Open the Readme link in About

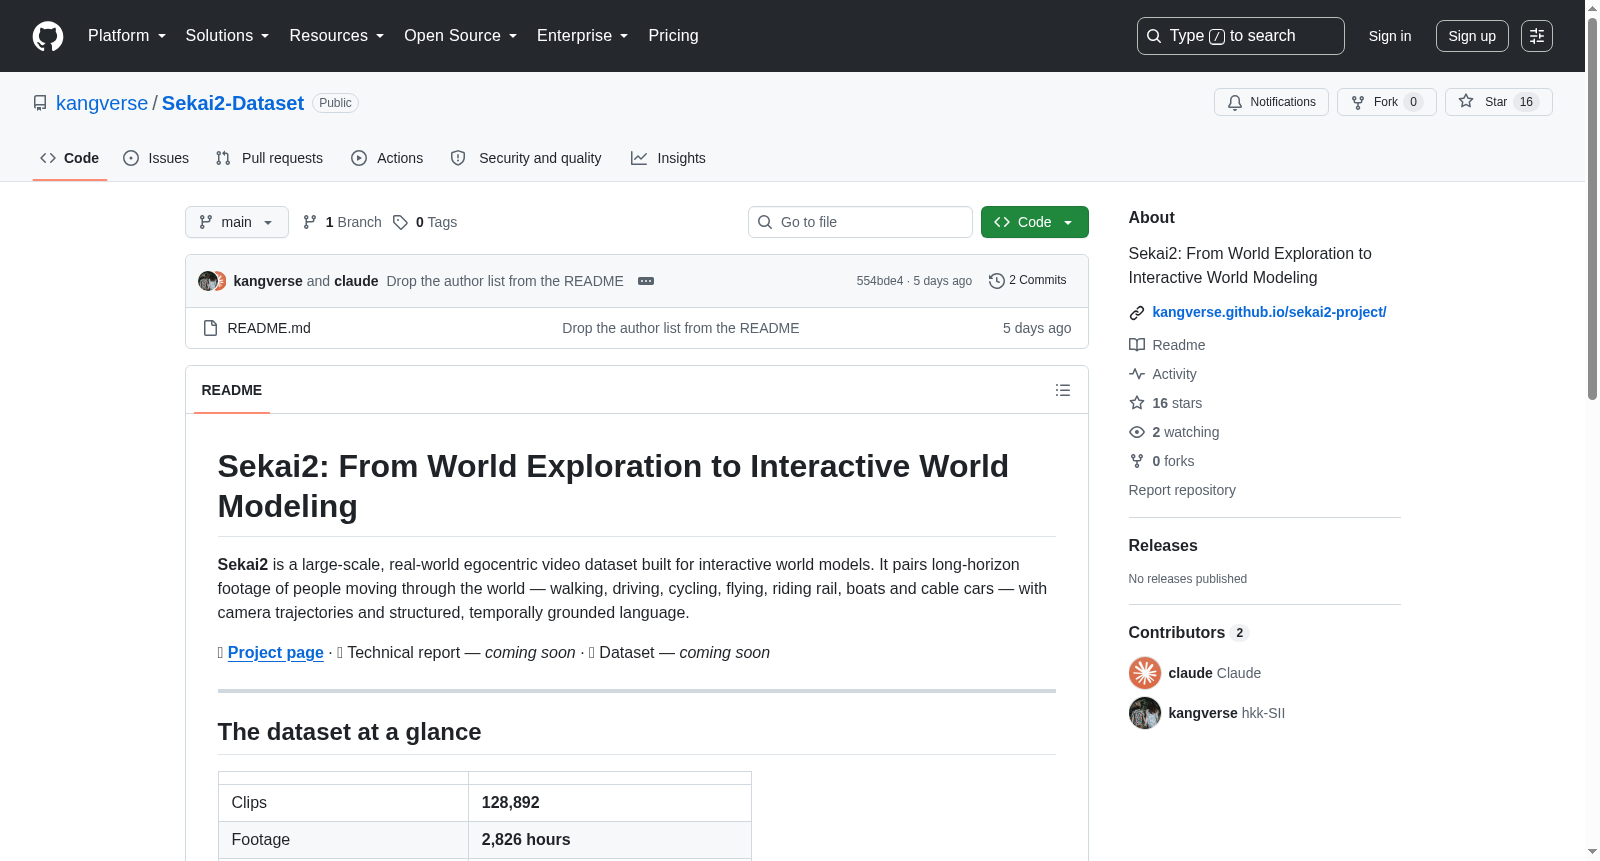(1167, 345)
